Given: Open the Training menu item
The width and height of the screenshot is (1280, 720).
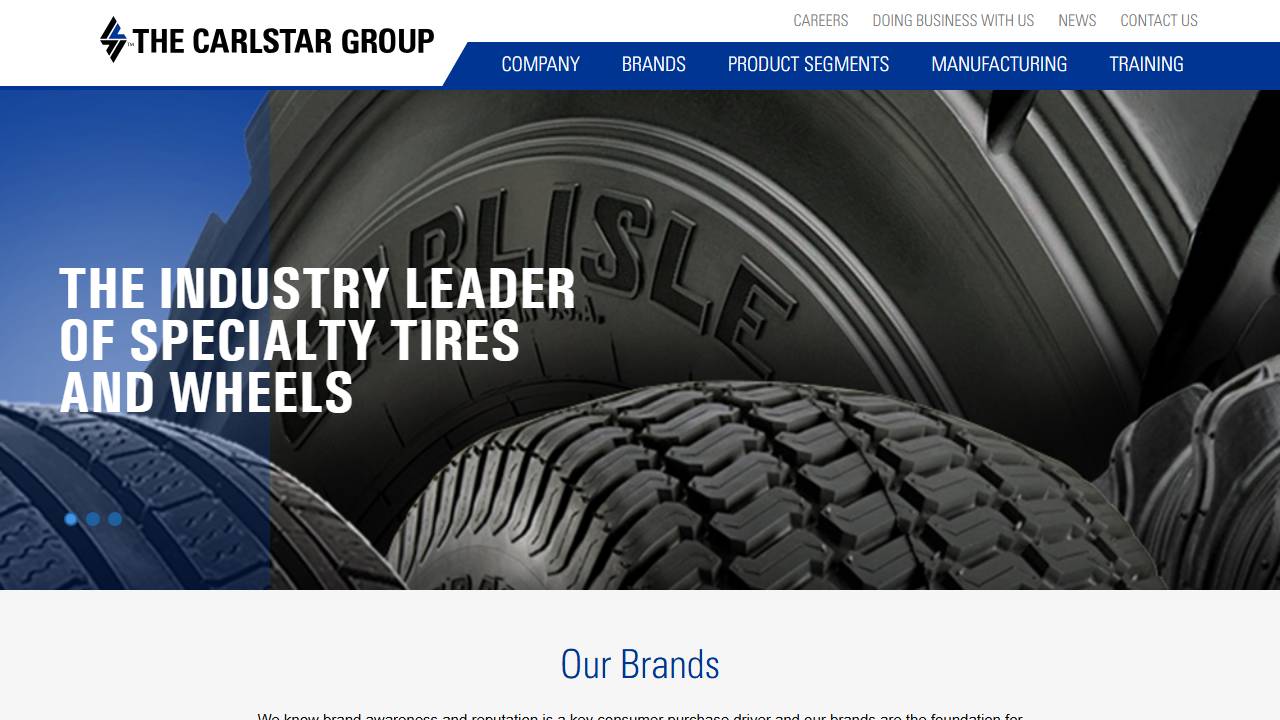Looking at the screenshot, I should click(x=1146, y=64).
